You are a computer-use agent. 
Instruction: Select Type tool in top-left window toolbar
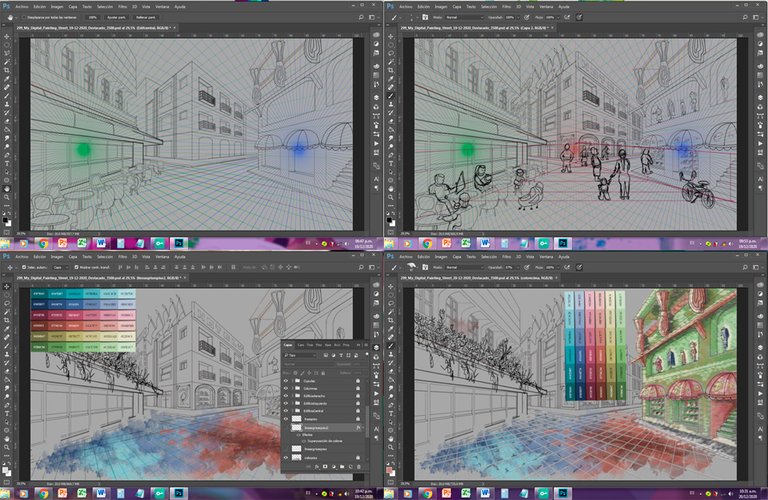tap(7, 163)
